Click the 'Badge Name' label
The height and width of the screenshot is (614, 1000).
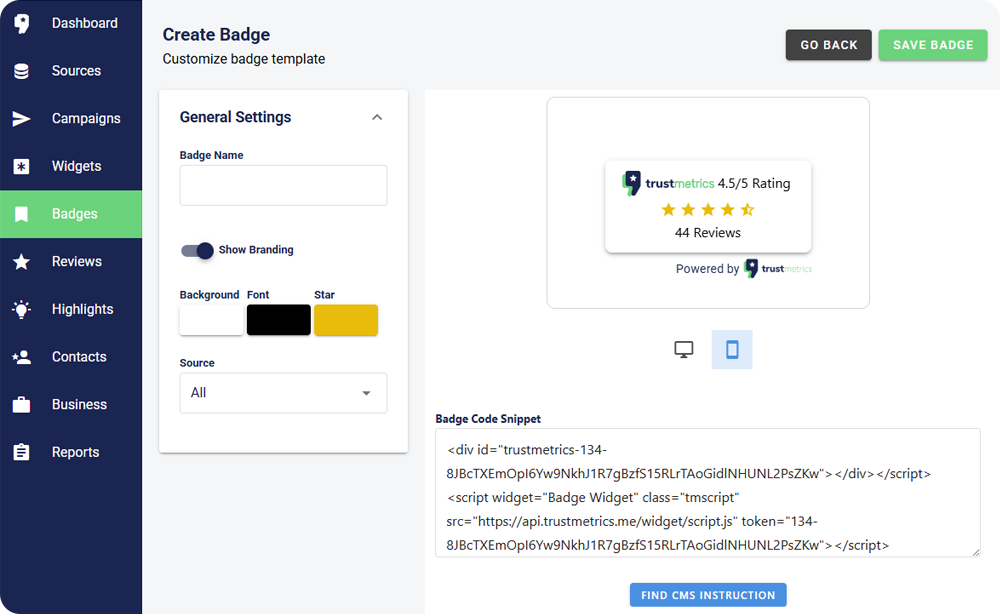pyautogui.click(x=211, y=156)
